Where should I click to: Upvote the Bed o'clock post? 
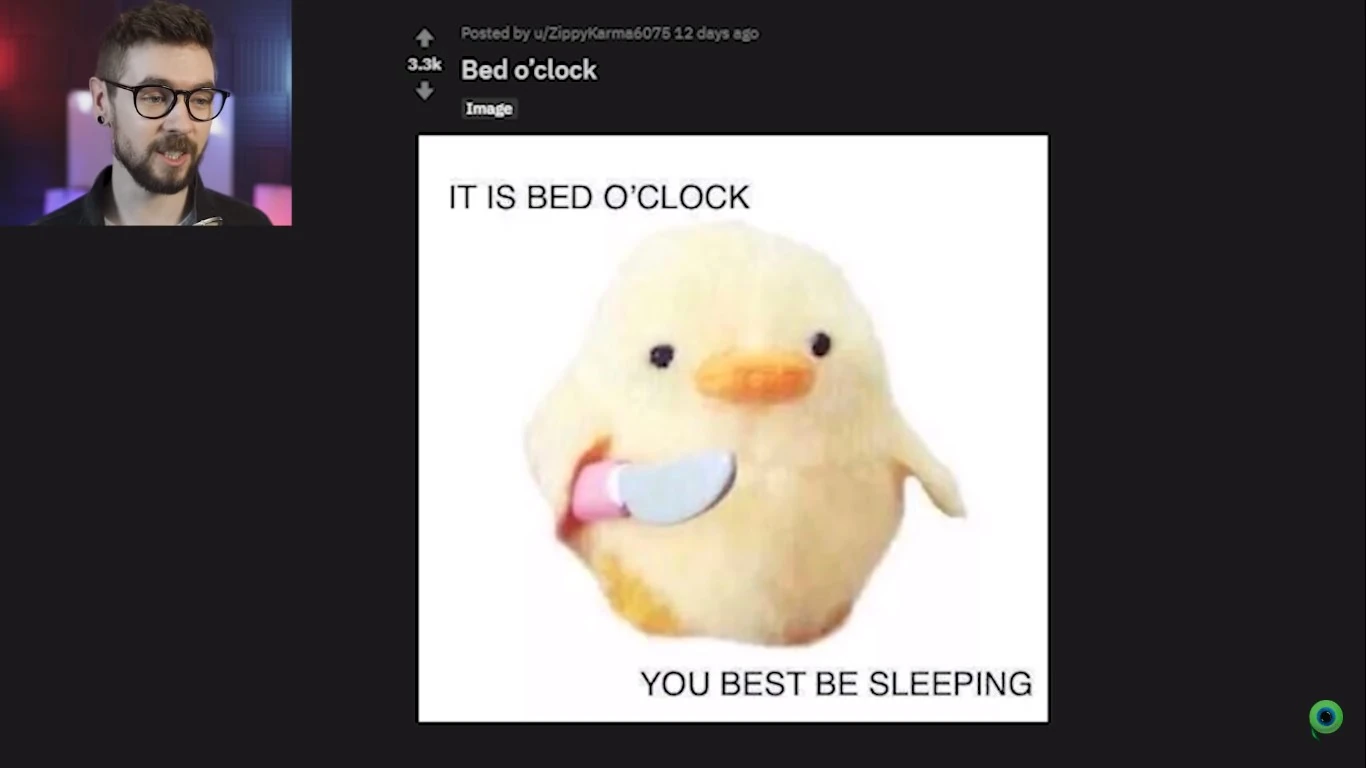[x=425, y=38]
